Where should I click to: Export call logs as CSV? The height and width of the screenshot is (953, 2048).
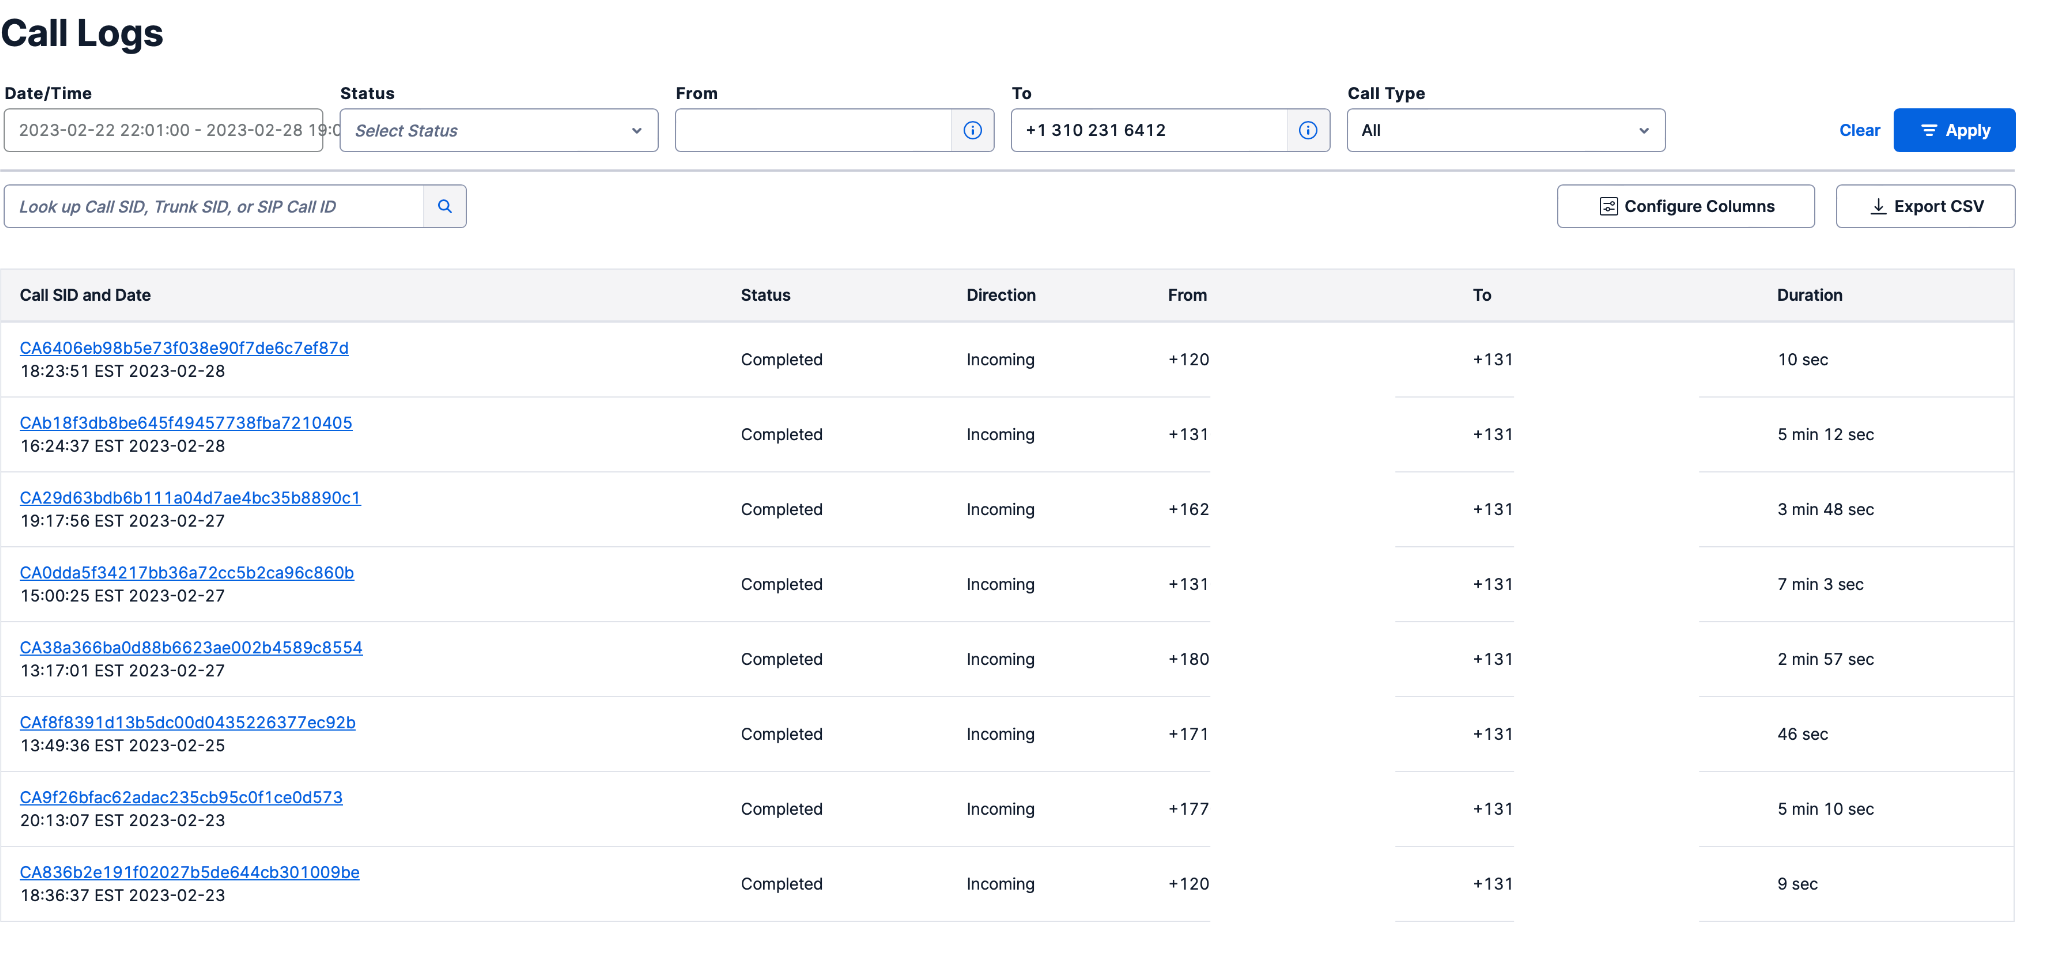tap(1925, 206)
